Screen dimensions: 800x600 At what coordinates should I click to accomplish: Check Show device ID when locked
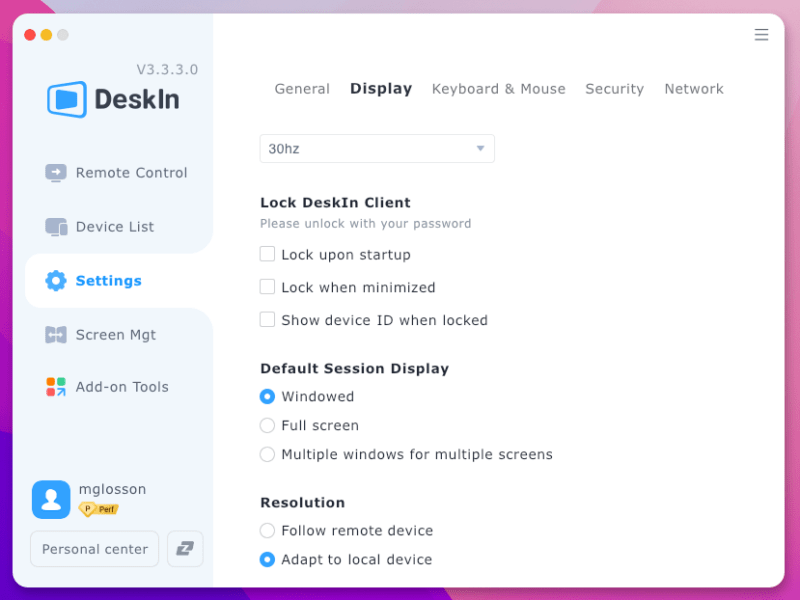(x=267, y=320)
